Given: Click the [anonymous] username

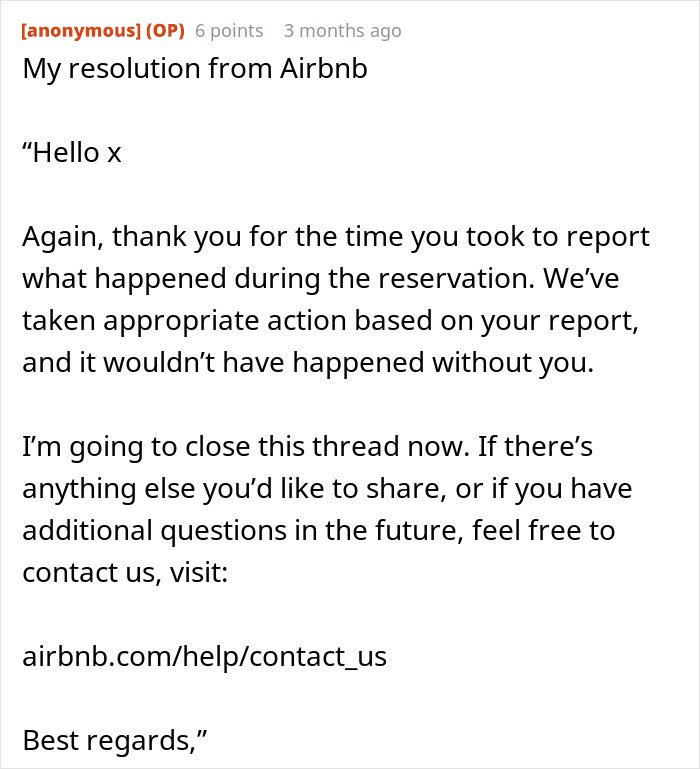Looking at the screenshot, I should pos(81,31).
